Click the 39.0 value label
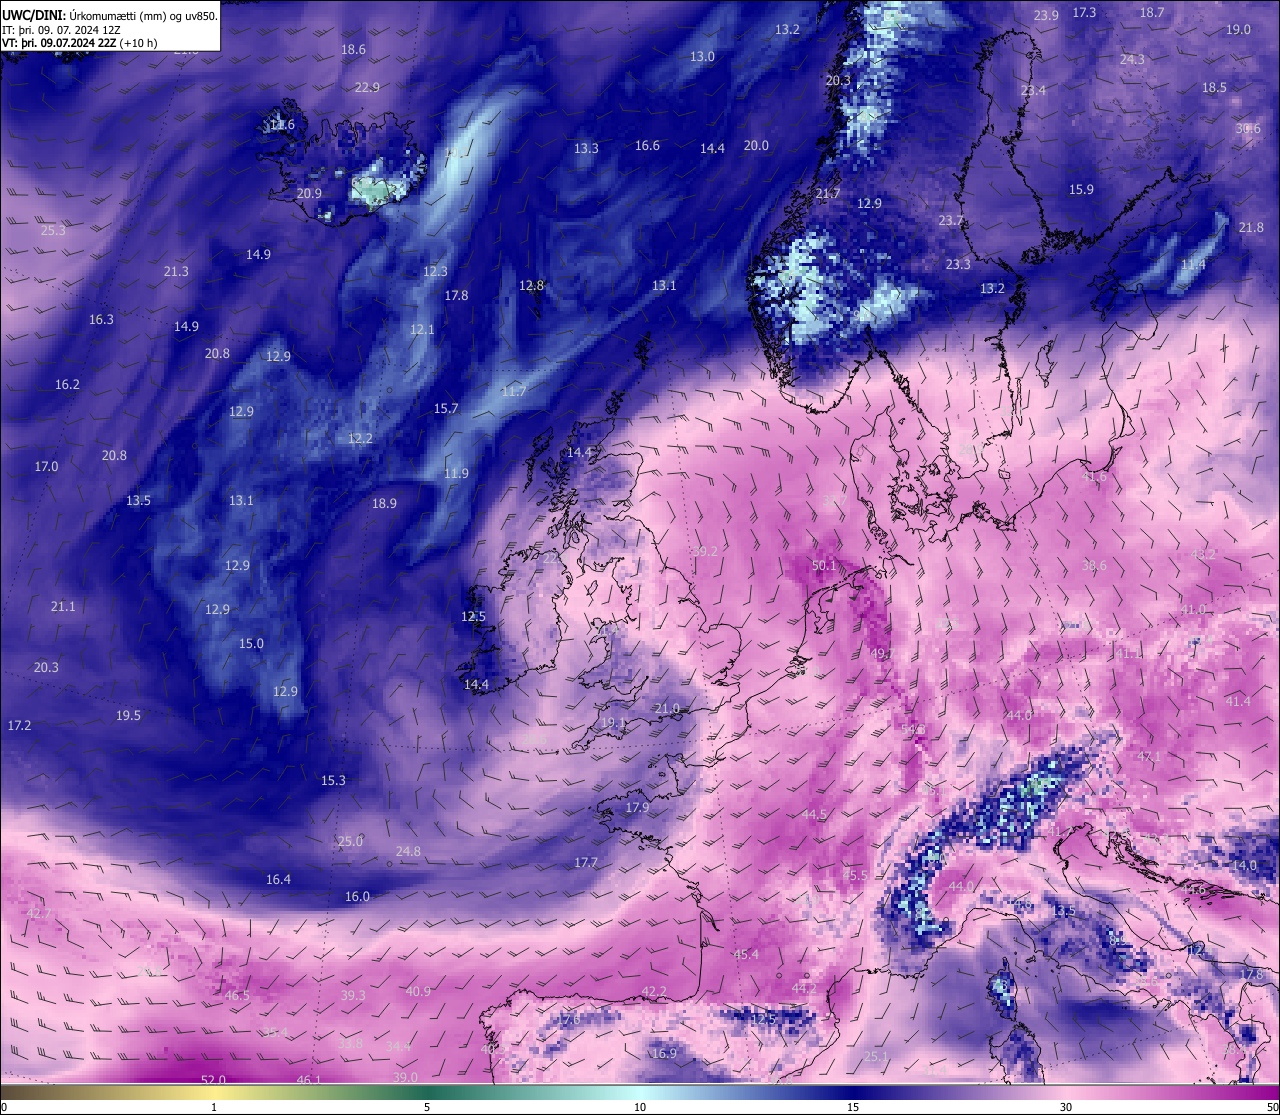This screenshot has height=1115, width=1280. pos(405,1078)
